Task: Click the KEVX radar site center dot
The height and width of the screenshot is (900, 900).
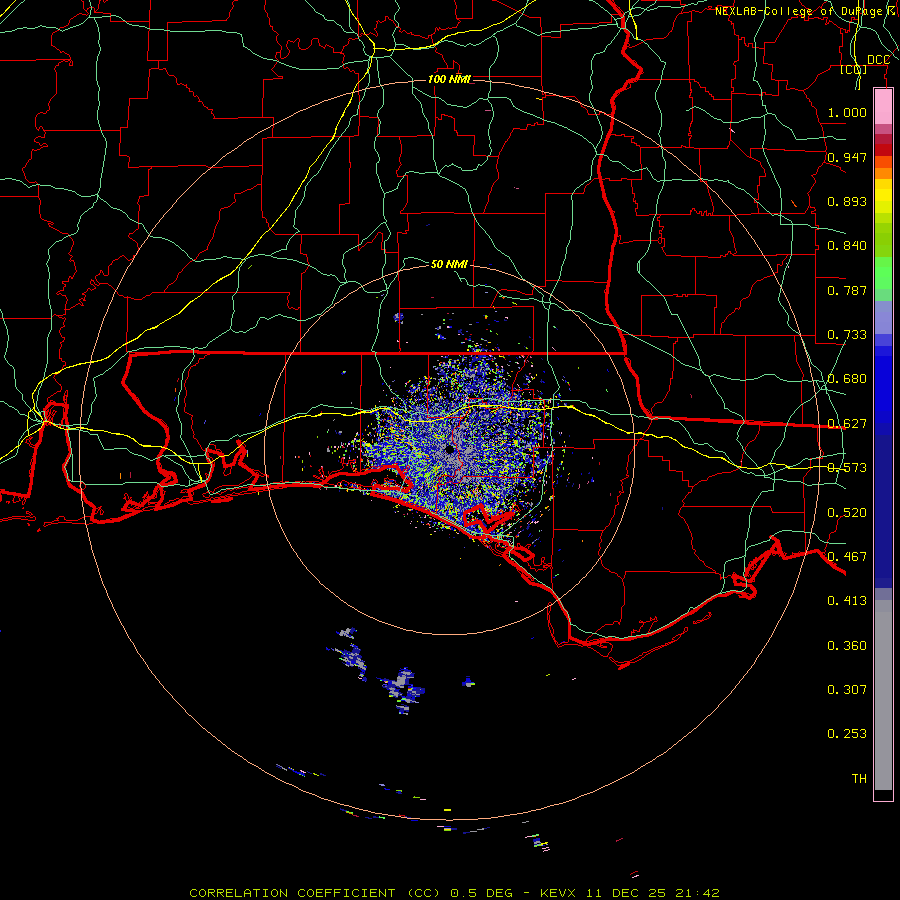Action: [449, 449]
